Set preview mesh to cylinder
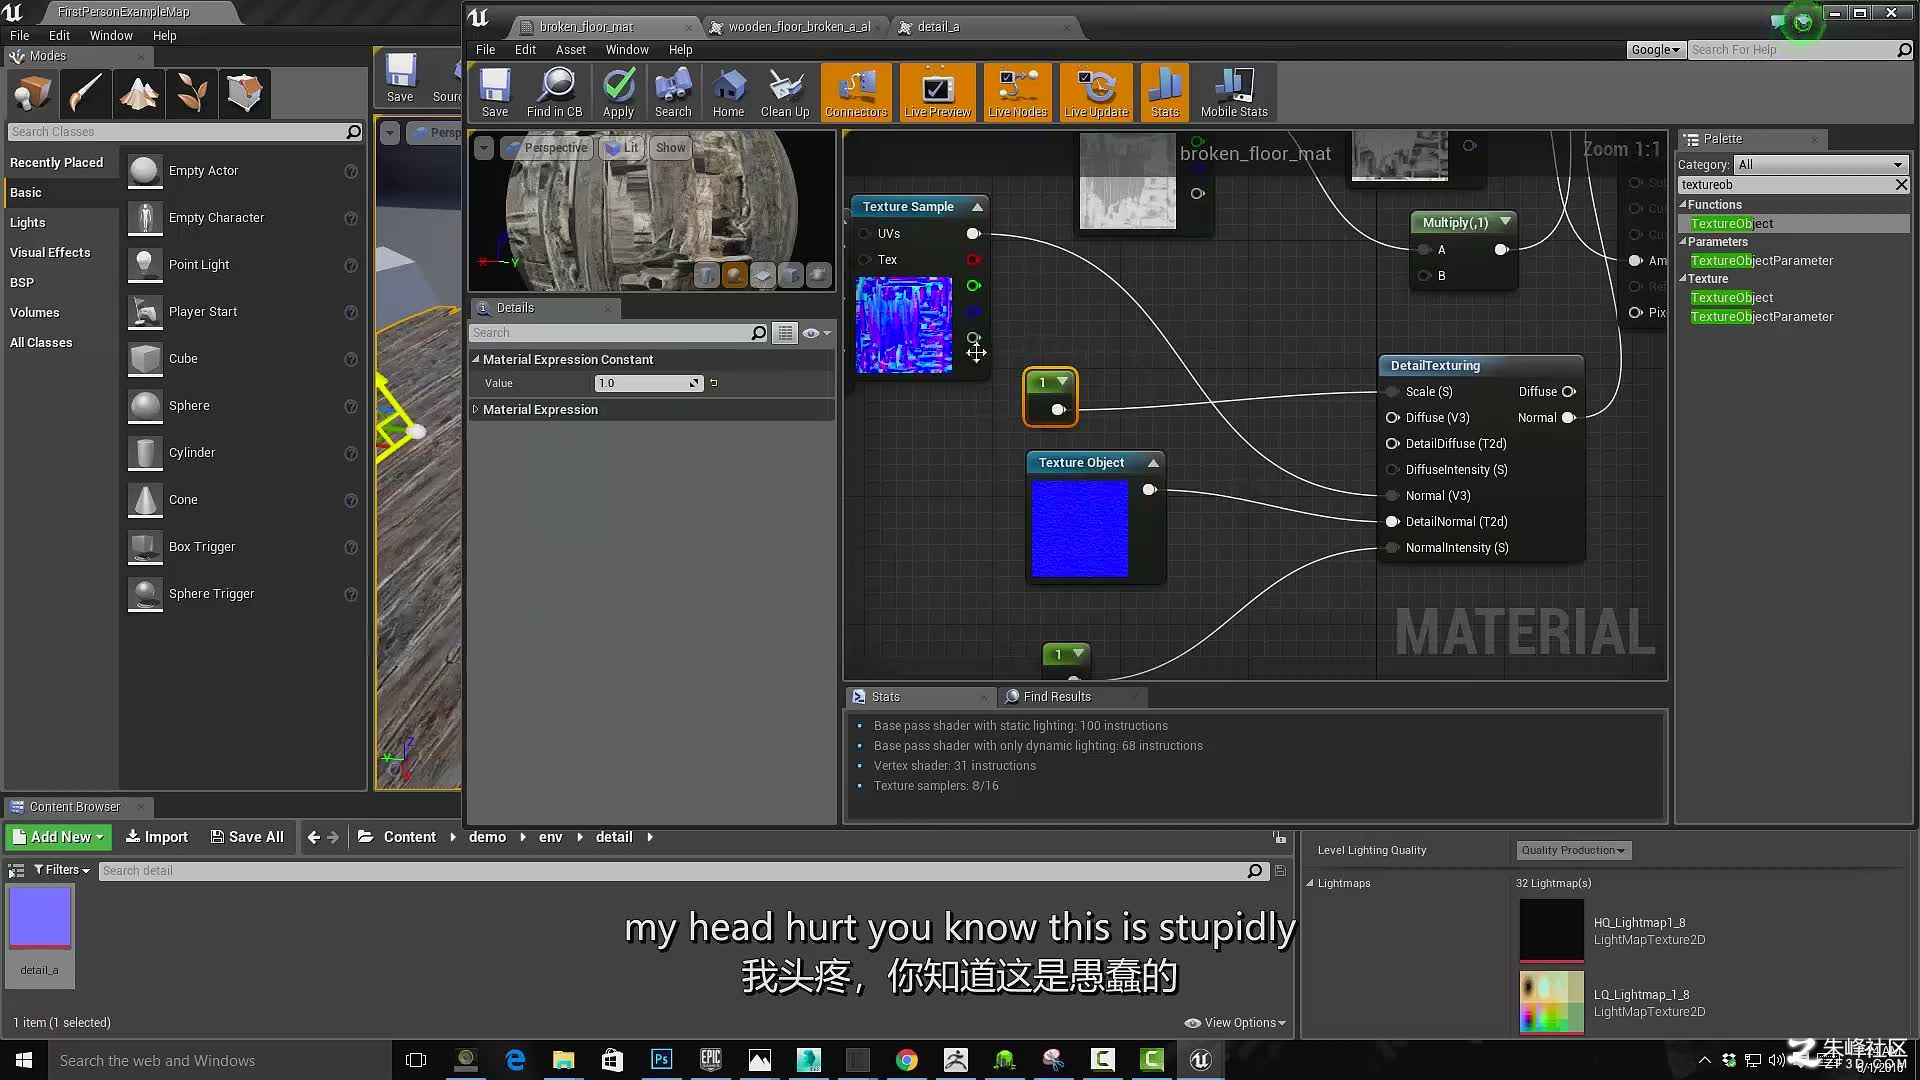 [707, 275]
